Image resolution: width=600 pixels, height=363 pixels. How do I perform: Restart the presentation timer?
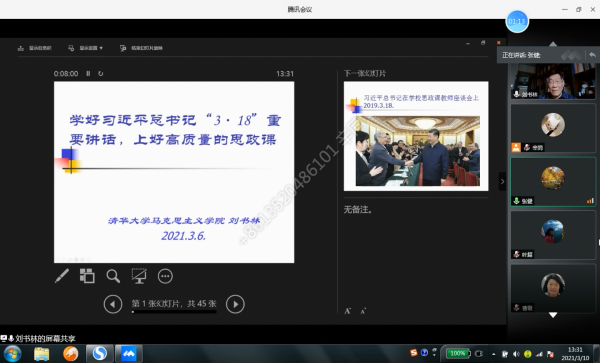tap(101, 73)
